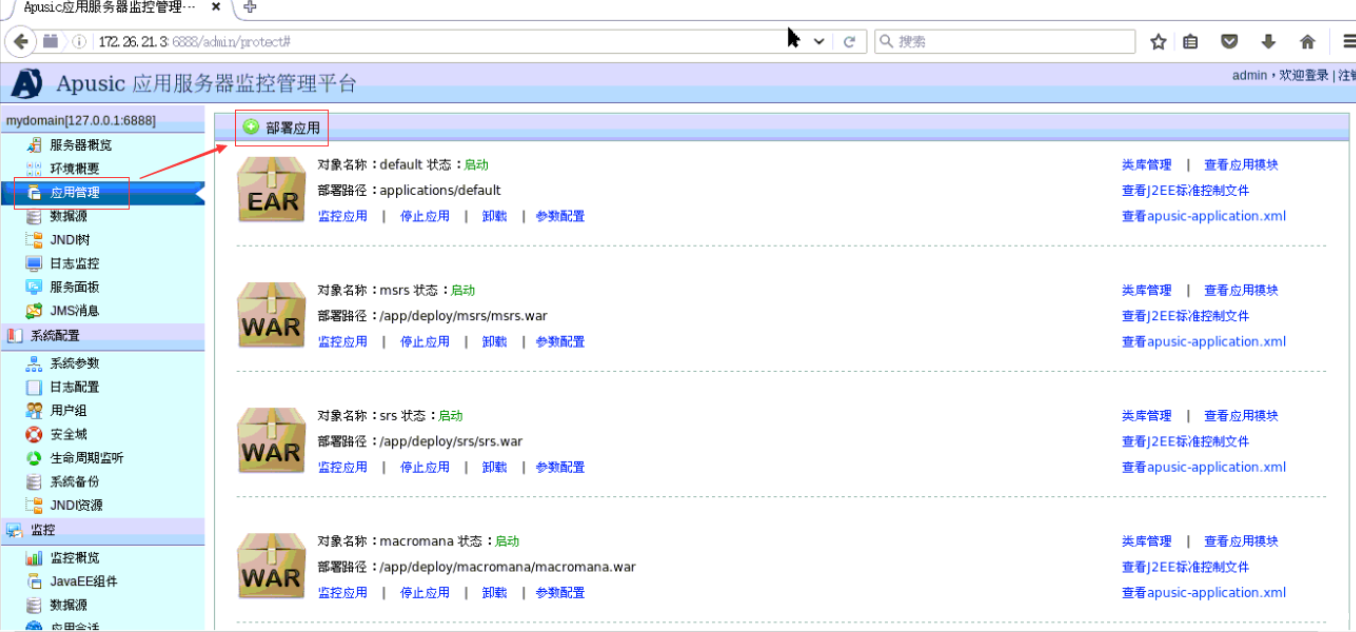The width and height of the screenshot is (1356, 632).
Task: Click the 服务面板 sidebar icon
Action: 34,287
